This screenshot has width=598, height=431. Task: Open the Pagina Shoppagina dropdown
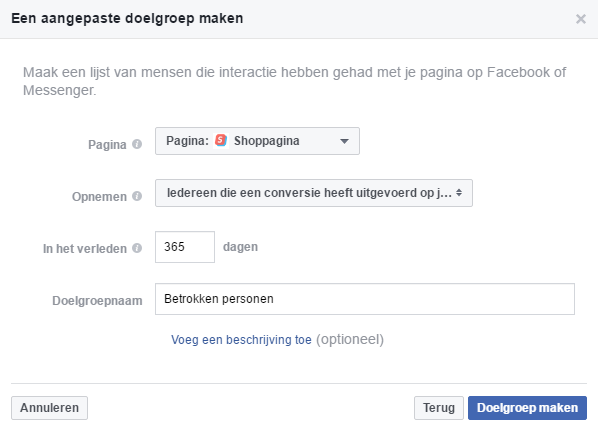257,141
